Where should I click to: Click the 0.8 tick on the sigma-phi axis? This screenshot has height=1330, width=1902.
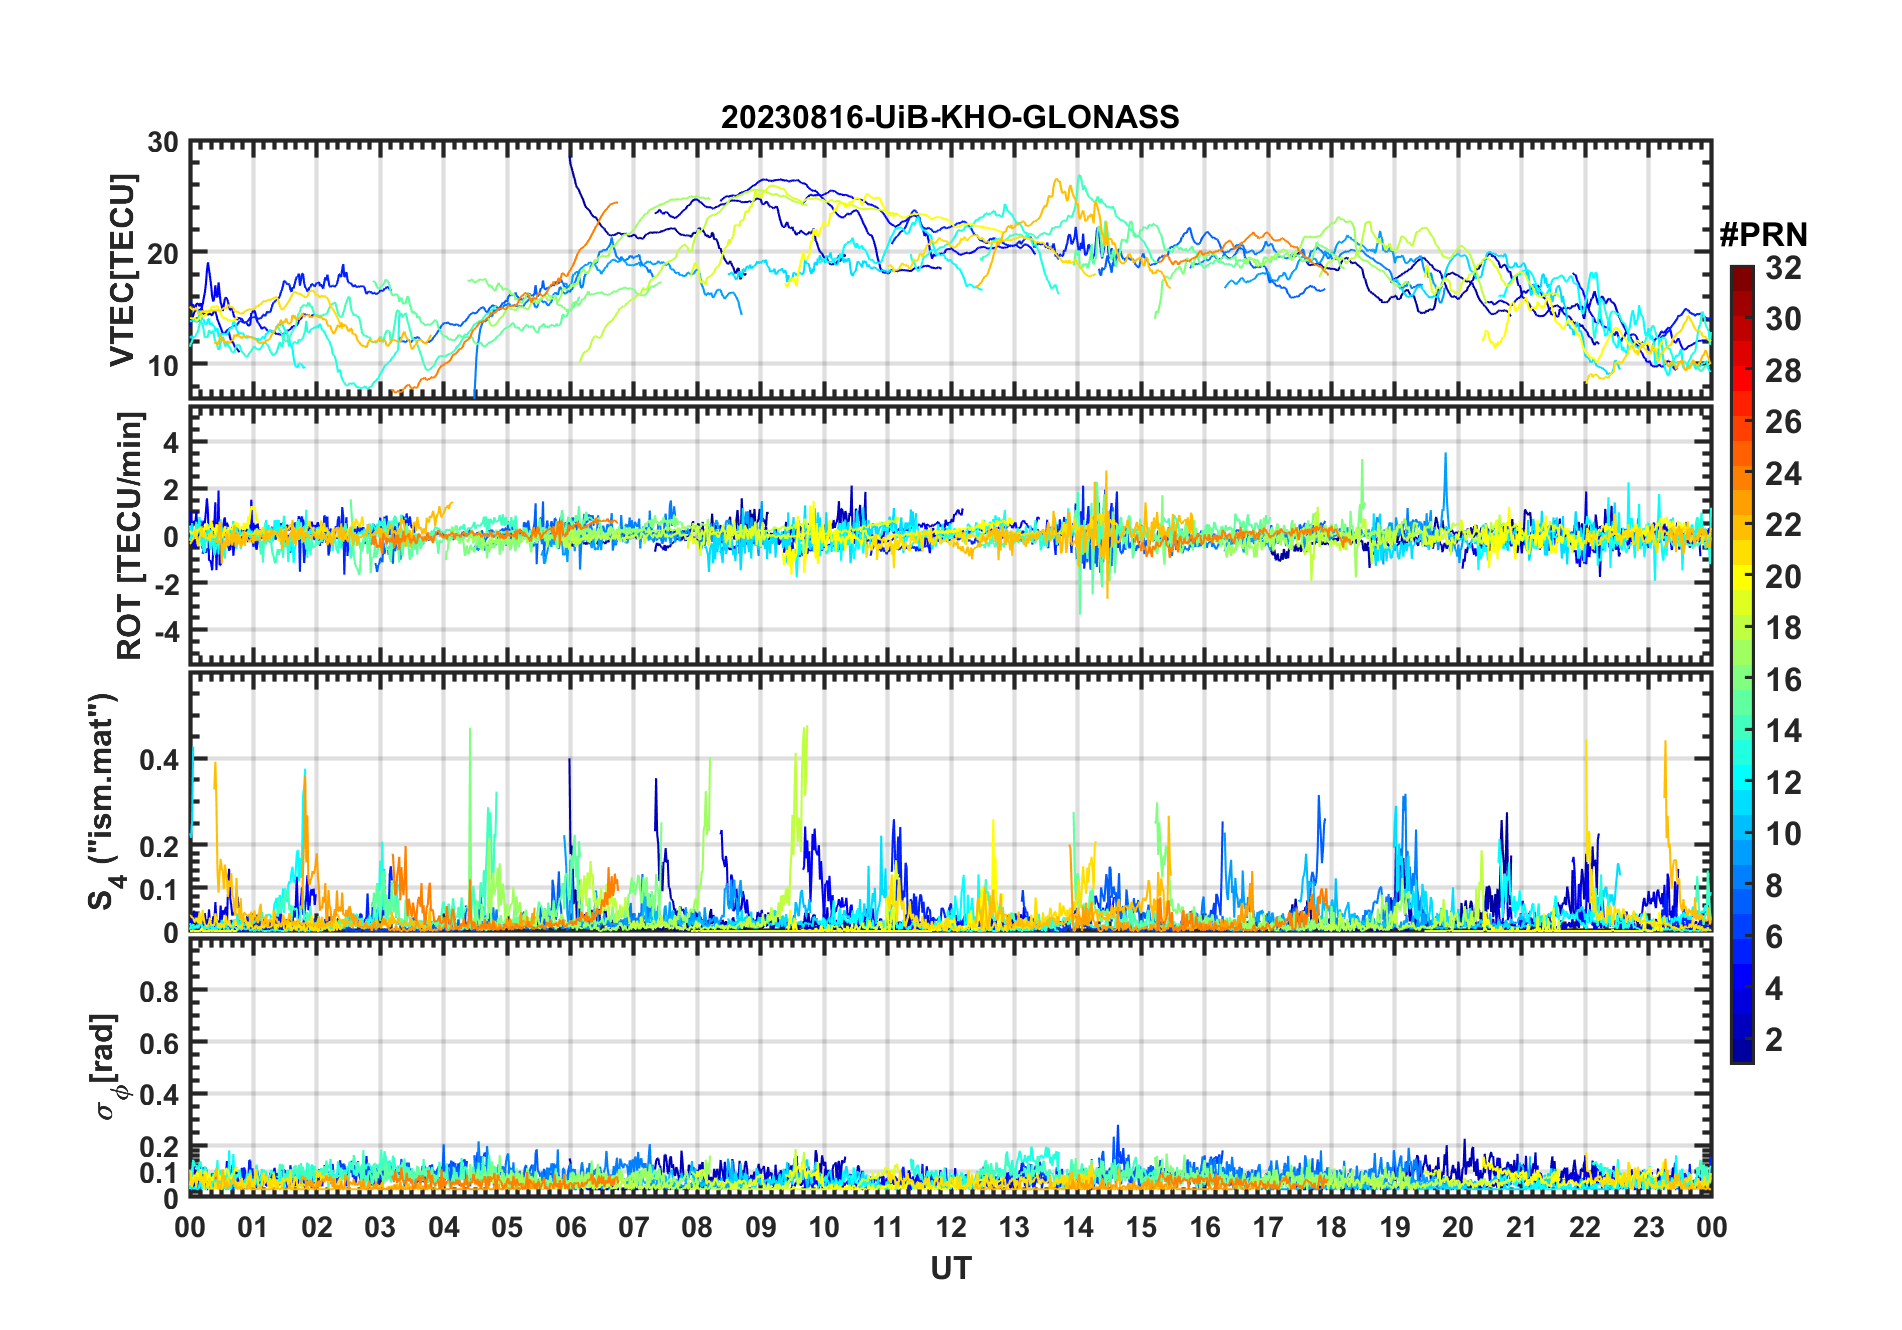pyautogui.click(x=158, y=991)
